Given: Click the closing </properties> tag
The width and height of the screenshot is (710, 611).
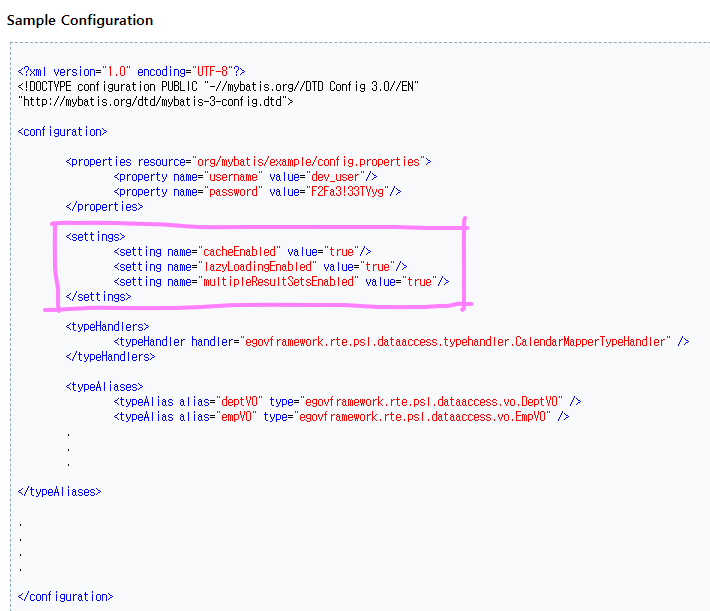Looking at the screenshot, I should [105, 207].
